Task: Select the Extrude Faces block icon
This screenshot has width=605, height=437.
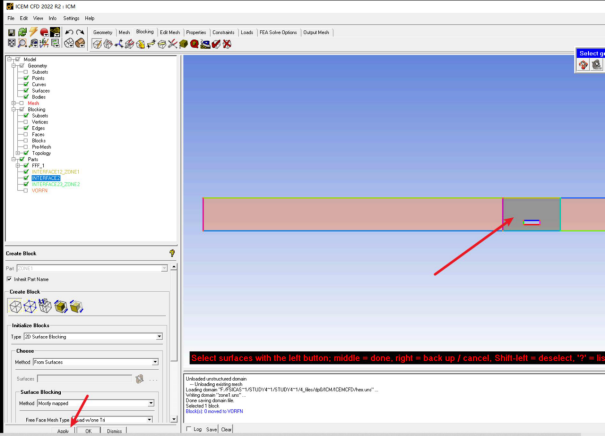Action: pos(45,306)
